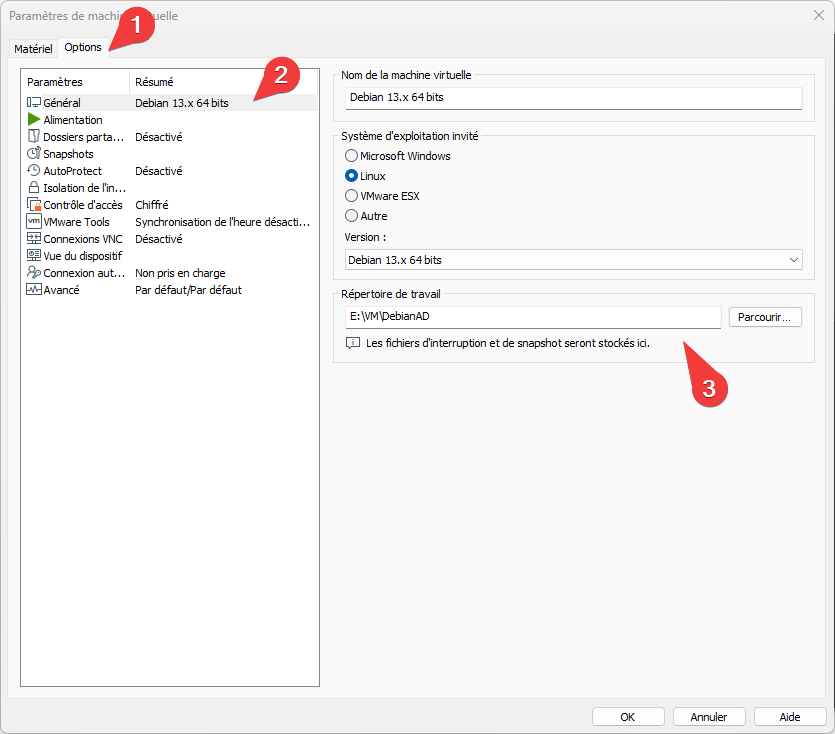This screenshot has width=835, height=734.
Task: Click the Snapshots clock icon
Action: point(34,153)
